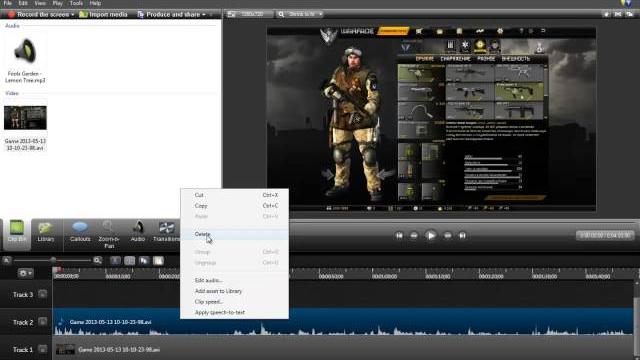This screenshot has height=360, width=640.
Task: Open the Play menu
Action: point(58,3)
